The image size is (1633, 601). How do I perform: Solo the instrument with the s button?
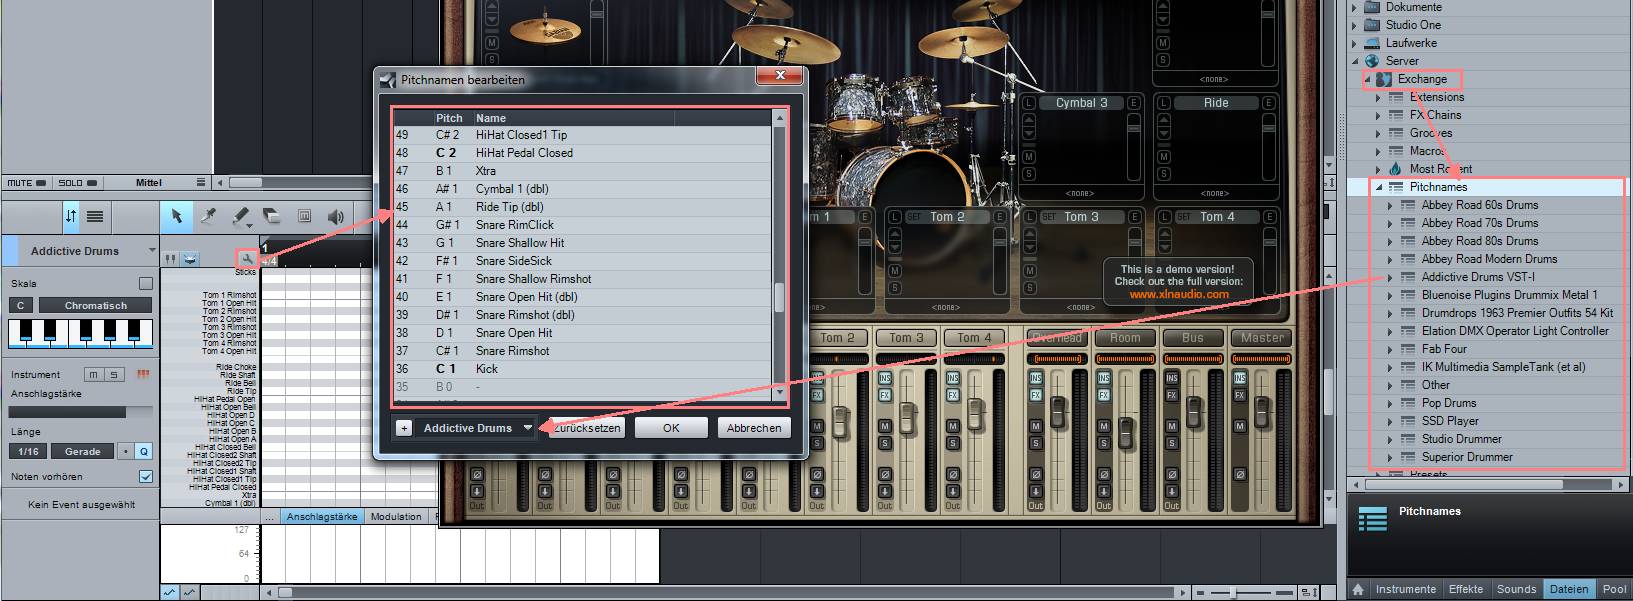point(113,374)
